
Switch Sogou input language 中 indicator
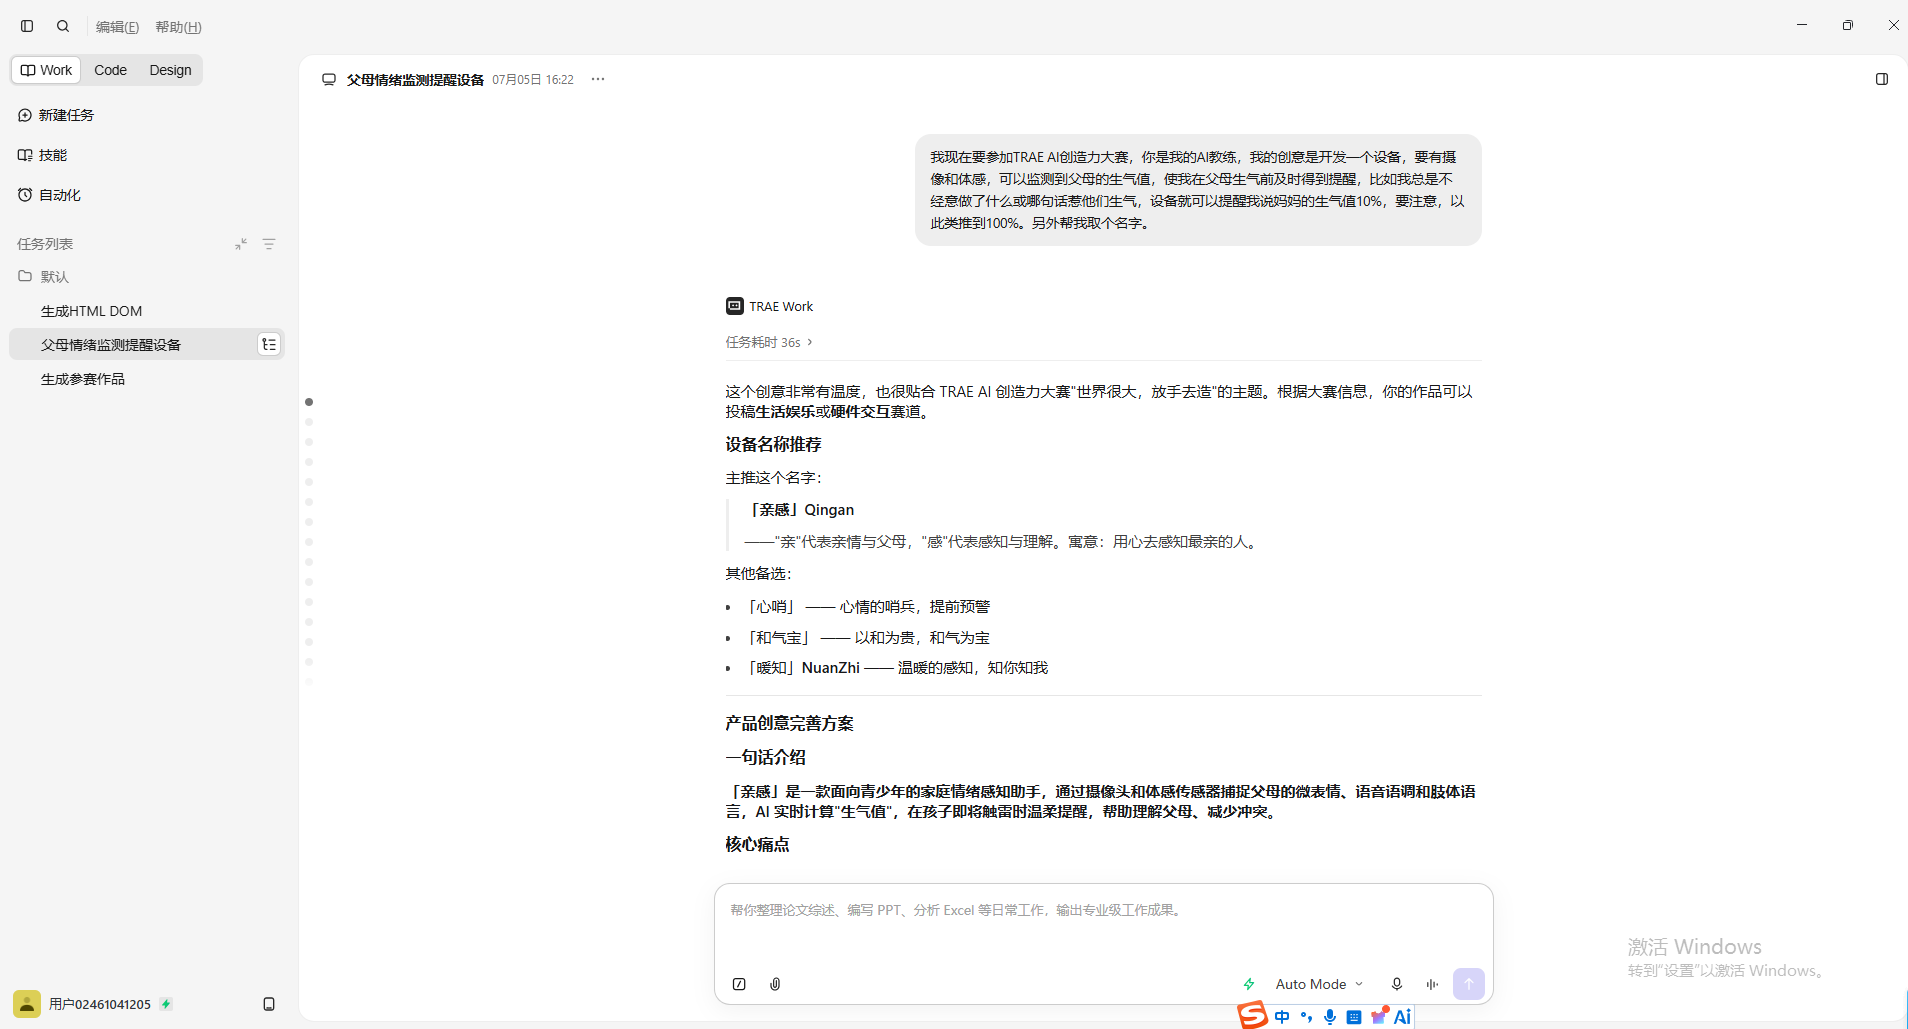pyautogui.click(x=1282, y=1017)
